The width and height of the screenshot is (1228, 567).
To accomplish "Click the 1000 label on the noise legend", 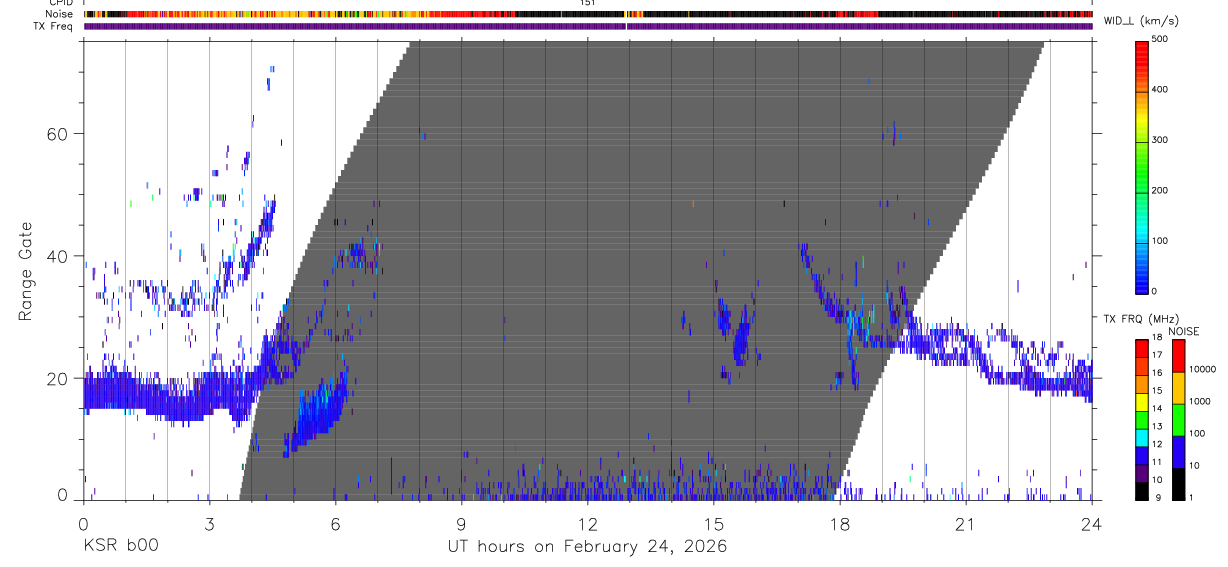I will pos(1202,403).
